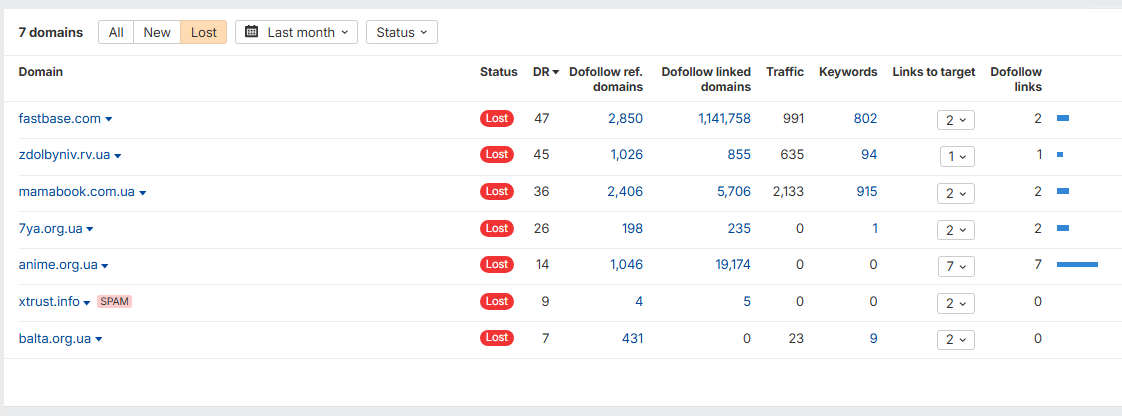The width and height of the screenshot is (1122, 416).
Task: Click the Lost status badge for mamabook.com.ua
Action: pos(497,191)
